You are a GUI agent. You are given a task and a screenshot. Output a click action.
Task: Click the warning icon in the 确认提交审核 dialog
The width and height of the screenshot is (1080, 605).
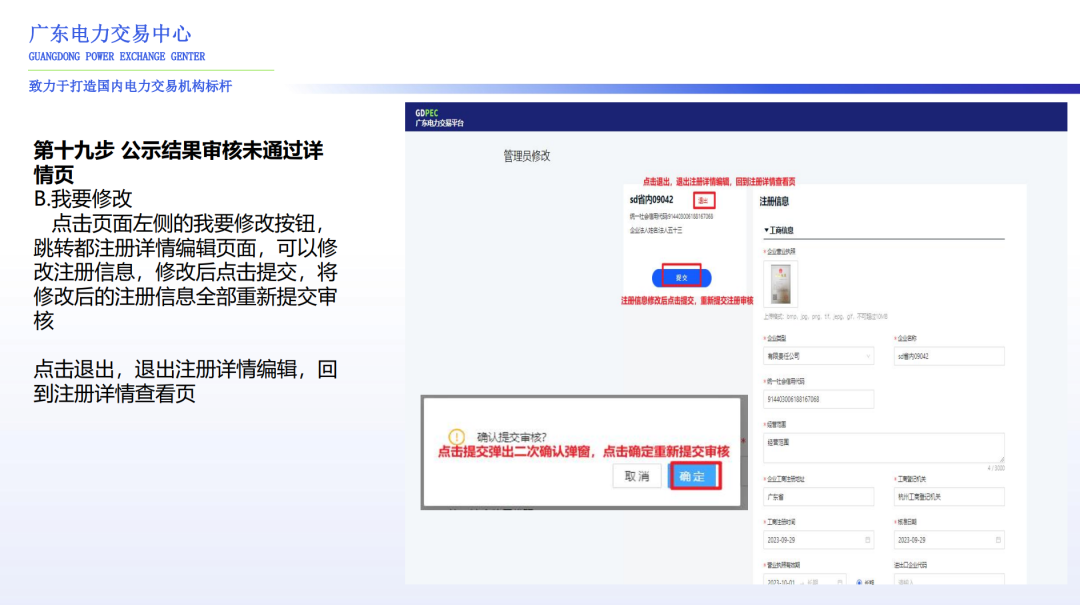point(458,434)
